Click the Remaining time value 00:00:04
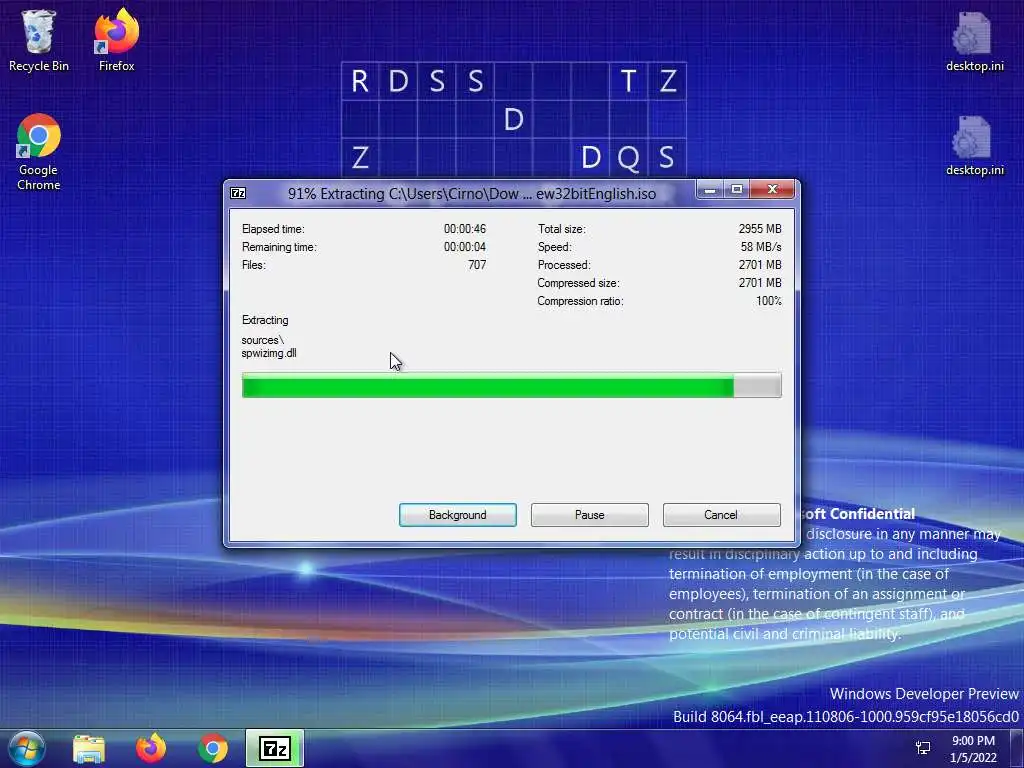 tap(465, 247)
